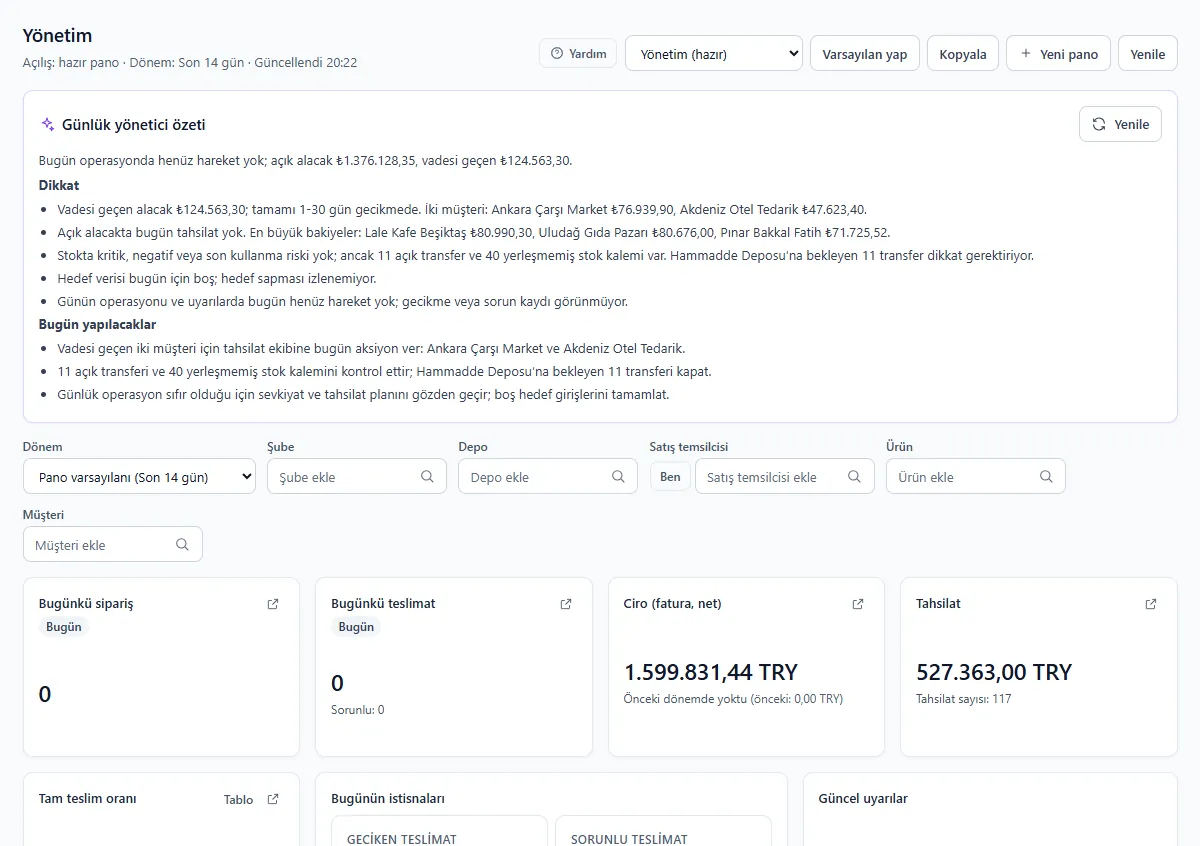Image resolution: width=1200 pixels, height=846 pixels.
Task: Click the 527.363,00 TRY collection value
Action: click(x=994, y=672)
